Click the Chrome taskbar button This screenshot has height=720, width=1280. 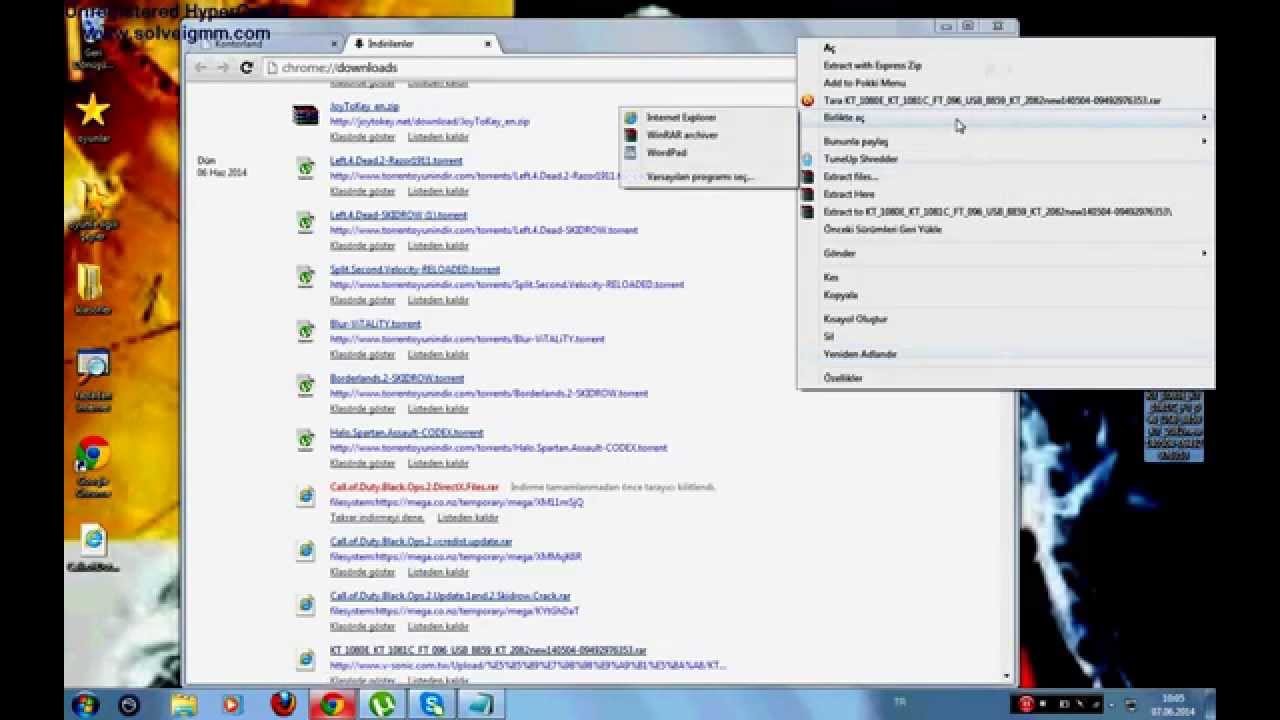(333, 705)
